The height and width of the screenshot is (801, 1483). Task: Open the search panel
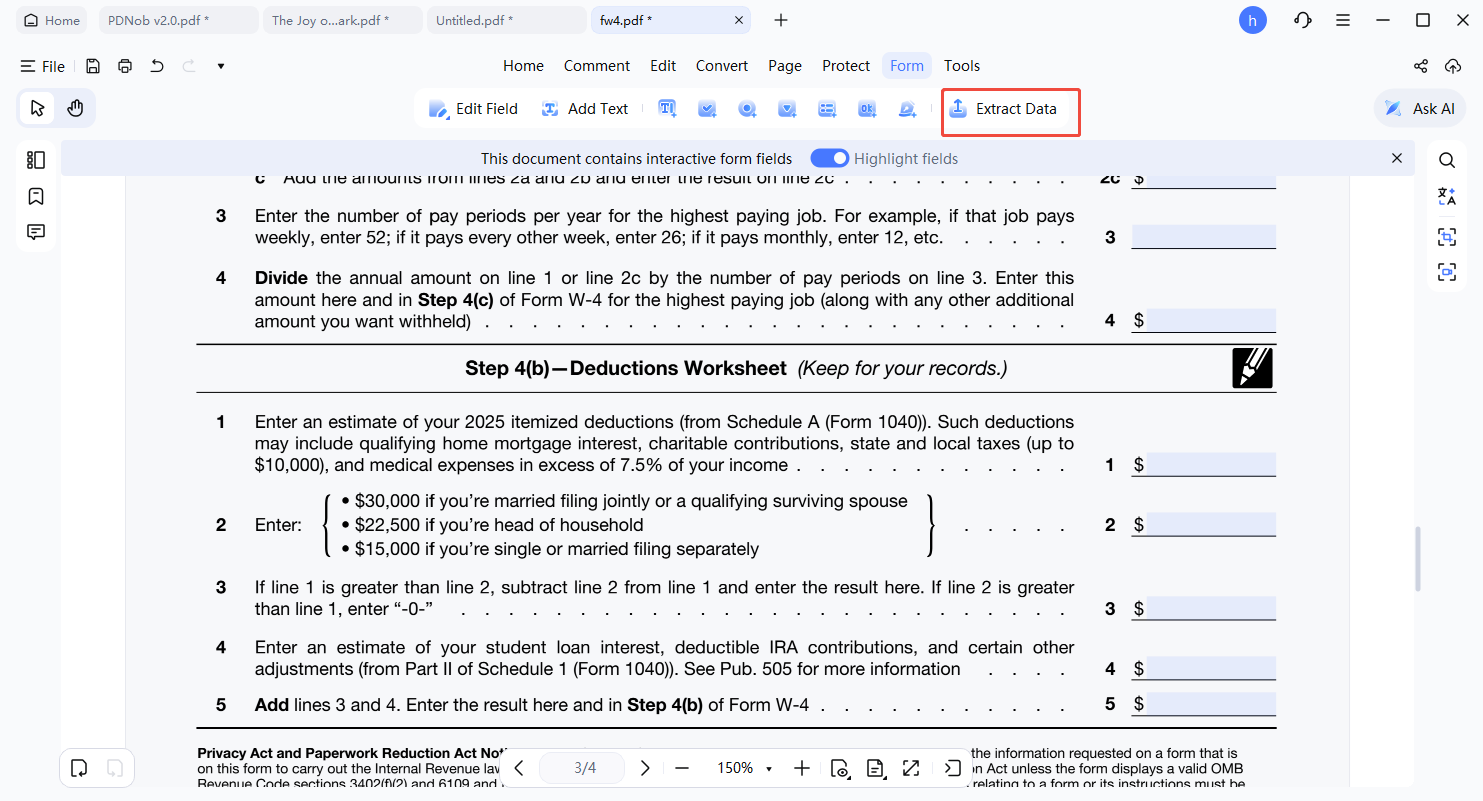click(x=1447, y=158)
